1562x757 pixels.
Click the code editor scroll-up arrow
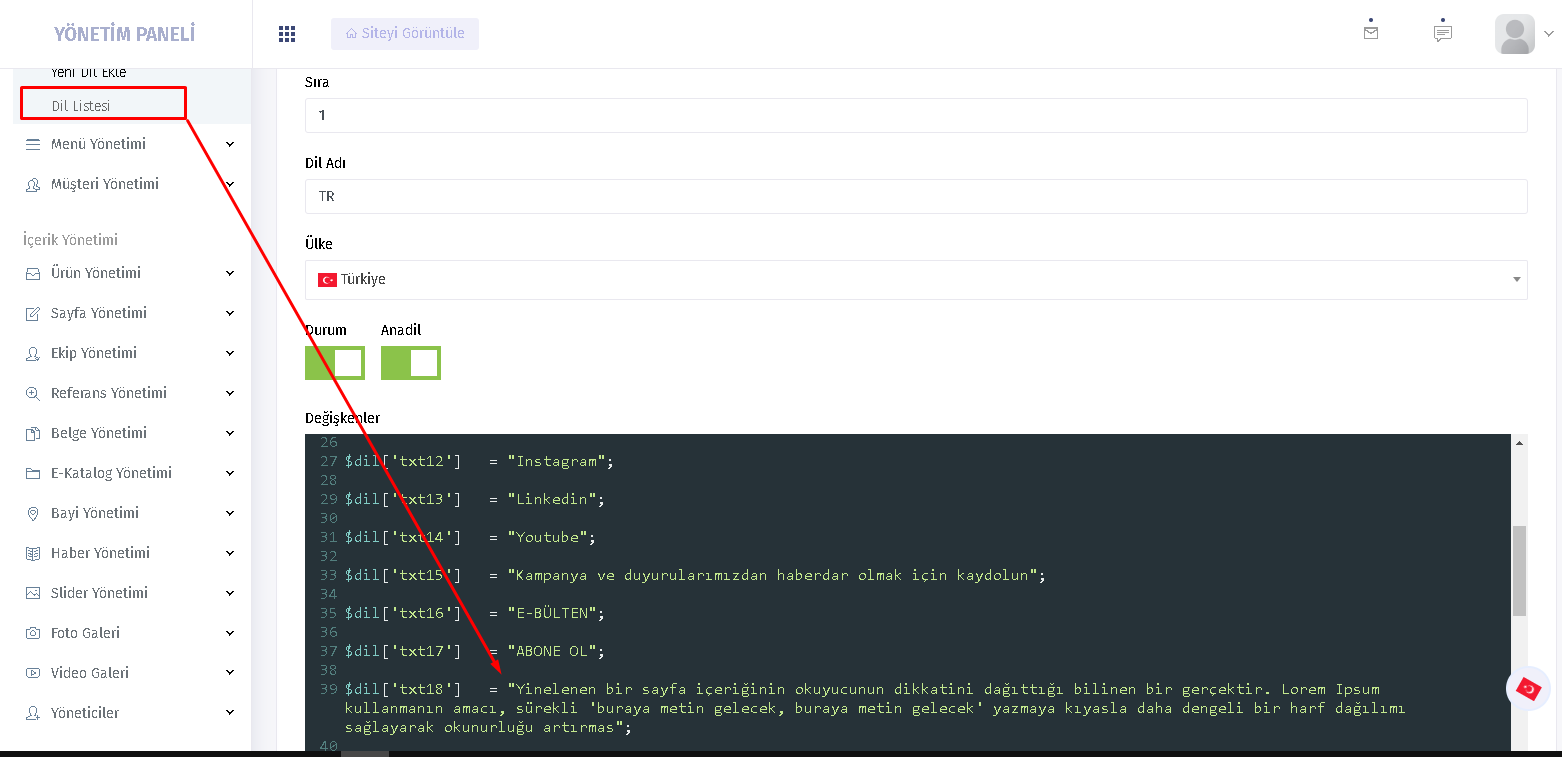click(1519, 442)
